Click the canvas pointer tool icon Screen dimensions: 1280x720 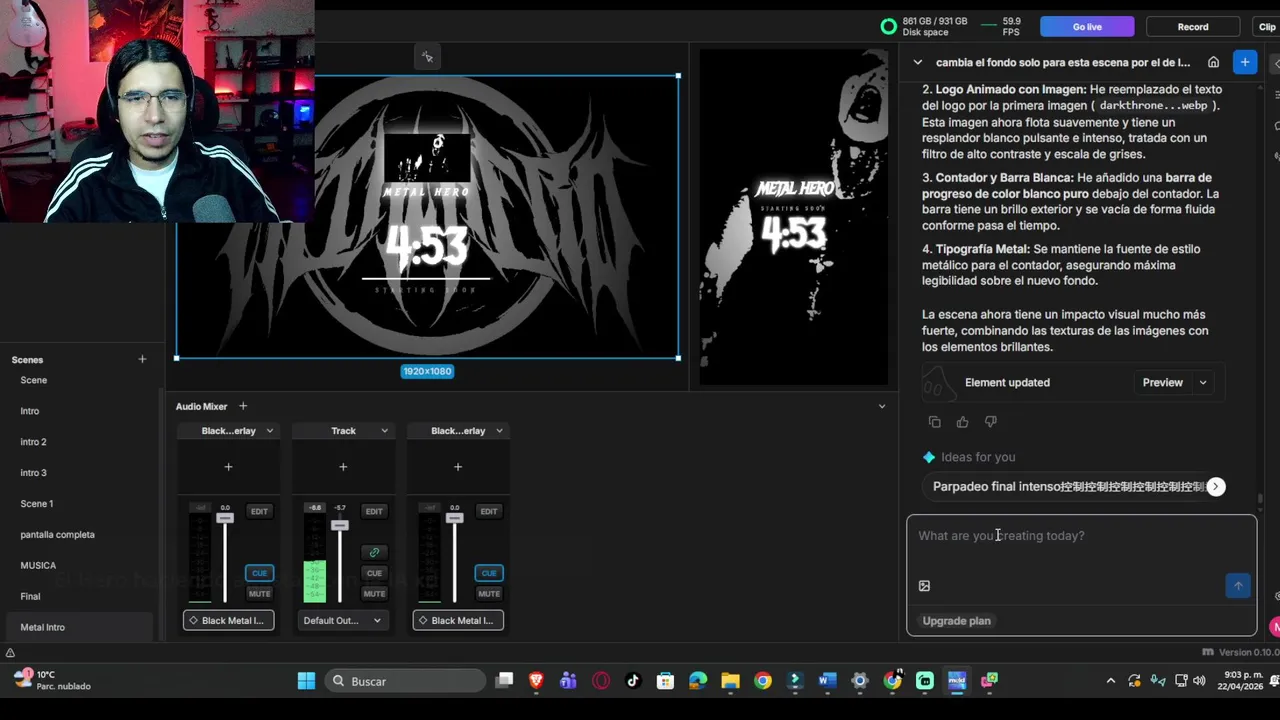427,57
